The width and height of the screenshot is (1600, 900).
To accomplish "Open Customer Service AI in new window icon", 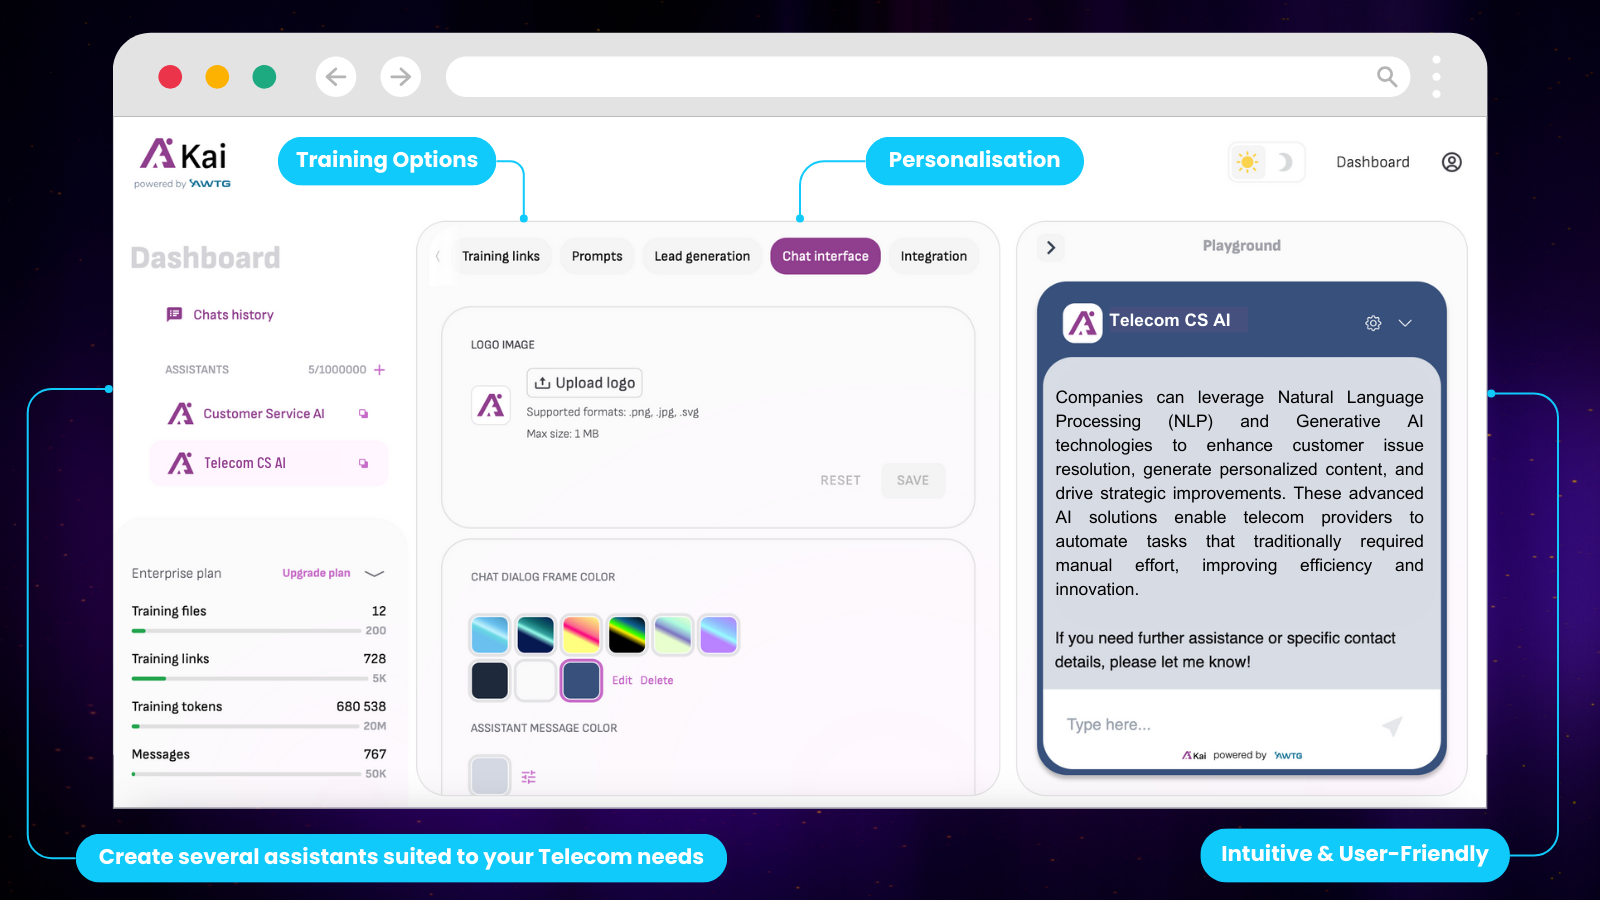I will click(363, 414).
